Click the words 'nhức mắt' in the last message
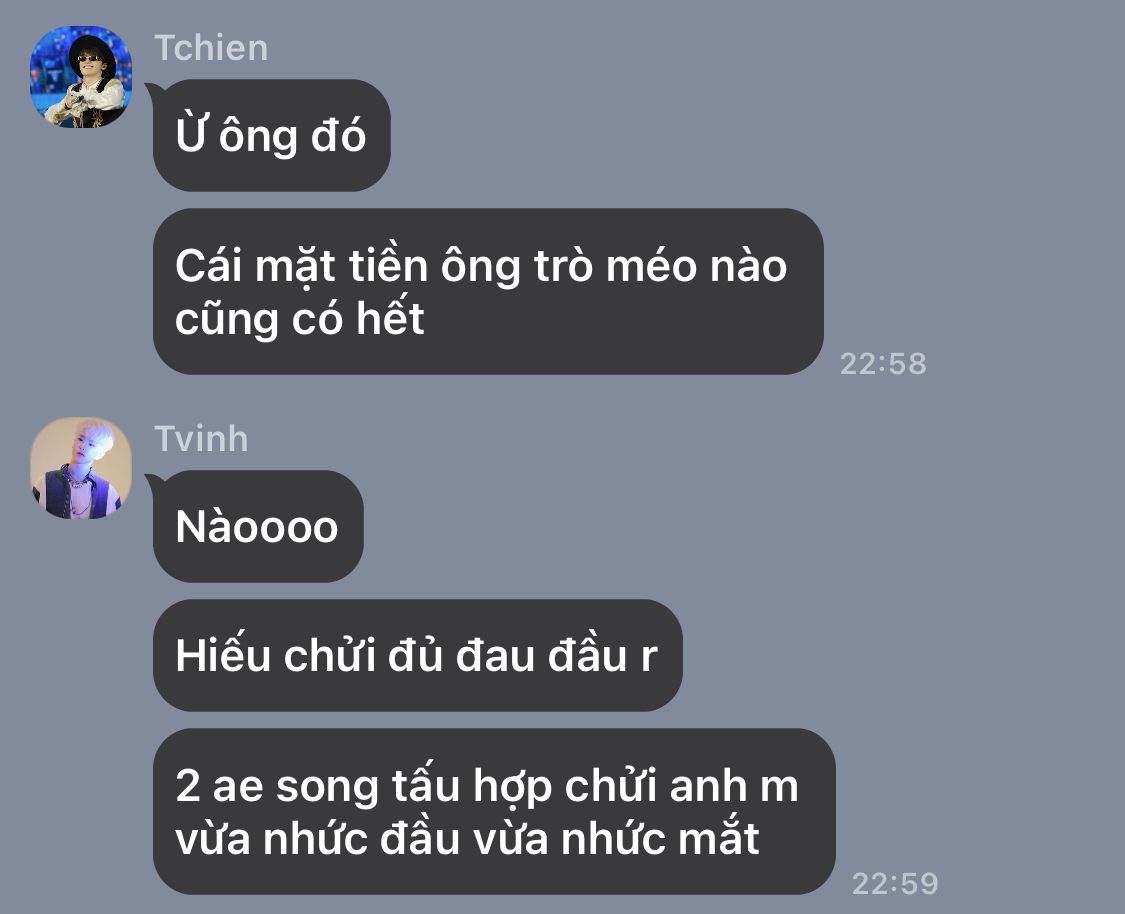The image size is (1125, 914). click(659, 838)
